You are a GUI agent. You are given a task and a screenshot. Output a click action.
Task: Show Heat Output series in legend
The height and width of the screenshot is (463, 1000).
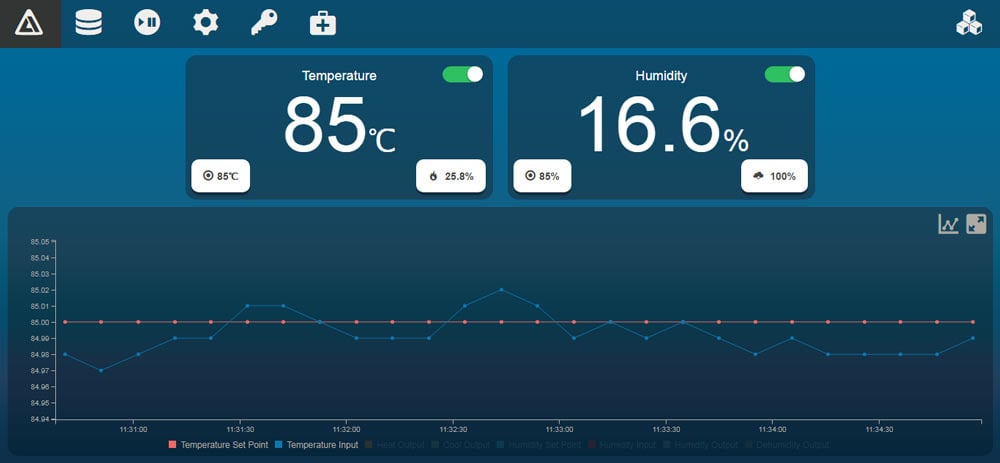pos(400,444)
